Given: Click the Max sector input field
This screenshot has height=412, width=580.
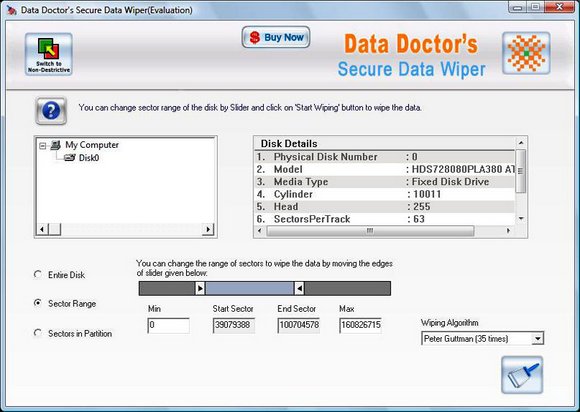Looking at the screenshot, I should 360,325.
